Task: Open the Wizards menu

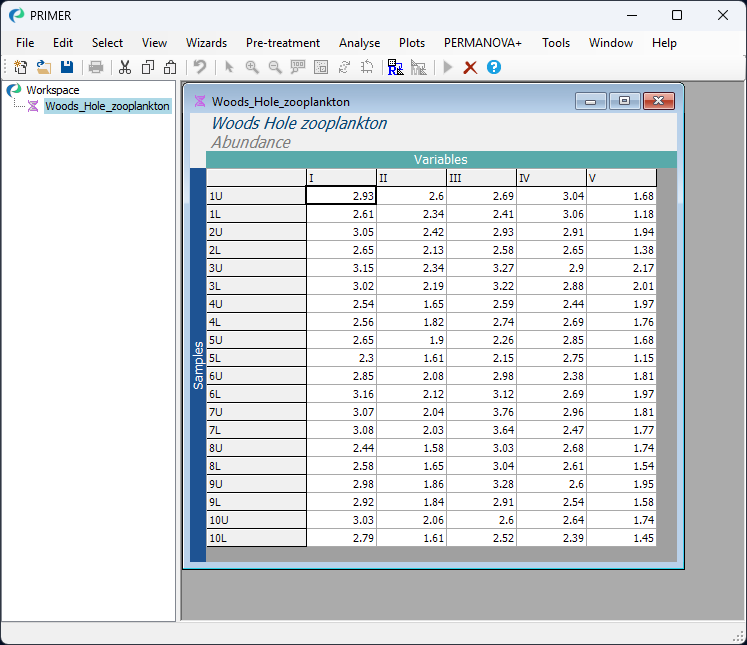Action: tap(206, 43)
